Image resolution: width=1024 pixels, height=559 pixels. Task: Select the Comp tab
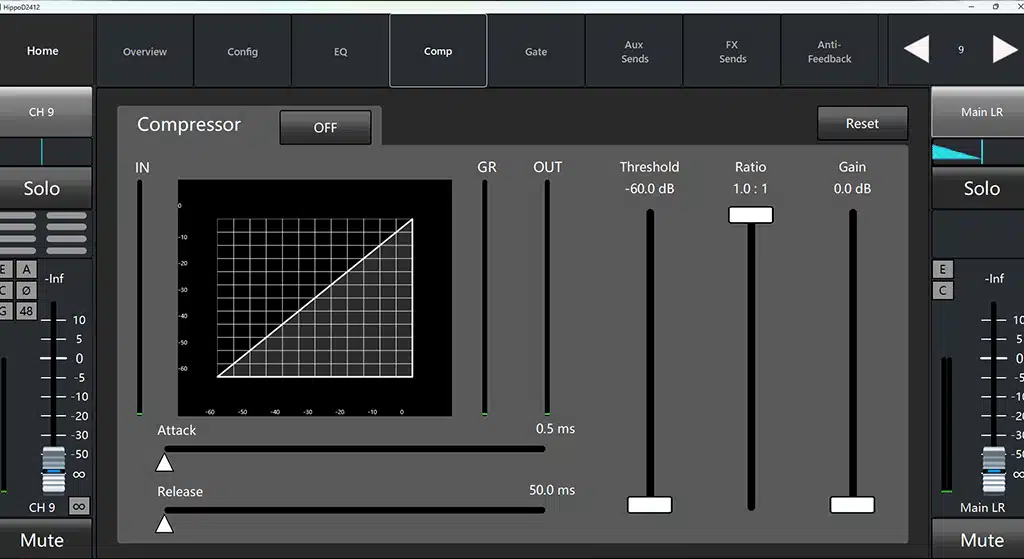[x=438, y=51]
